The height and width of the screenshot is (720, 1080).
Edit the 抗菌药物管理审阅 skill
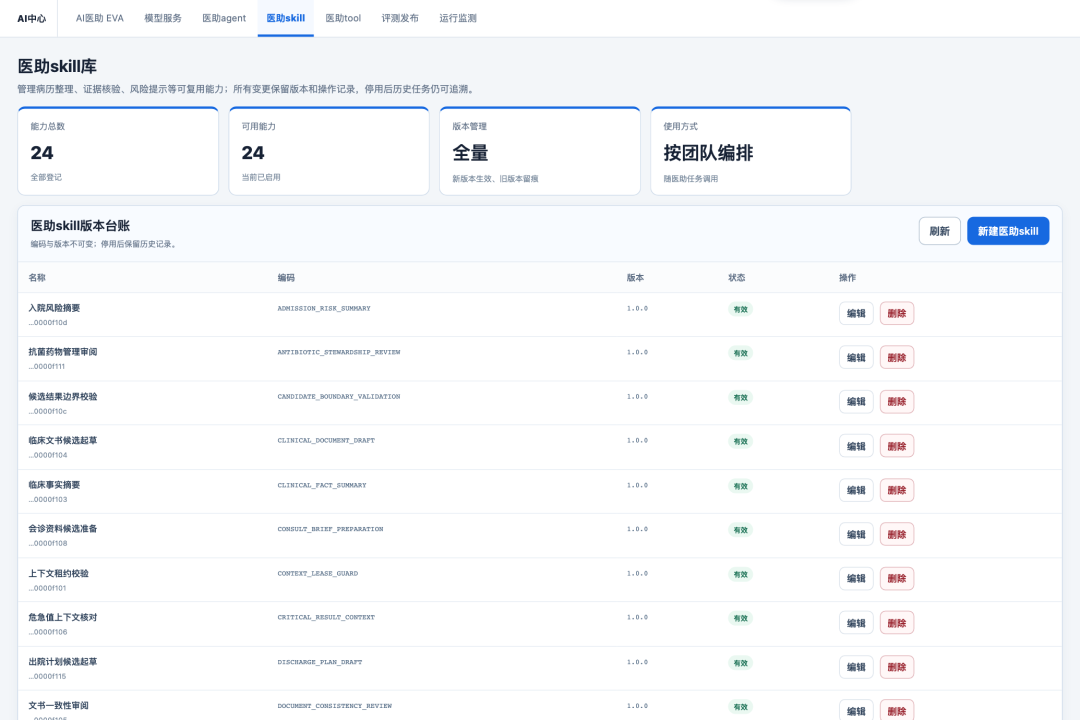coord(856,358)
